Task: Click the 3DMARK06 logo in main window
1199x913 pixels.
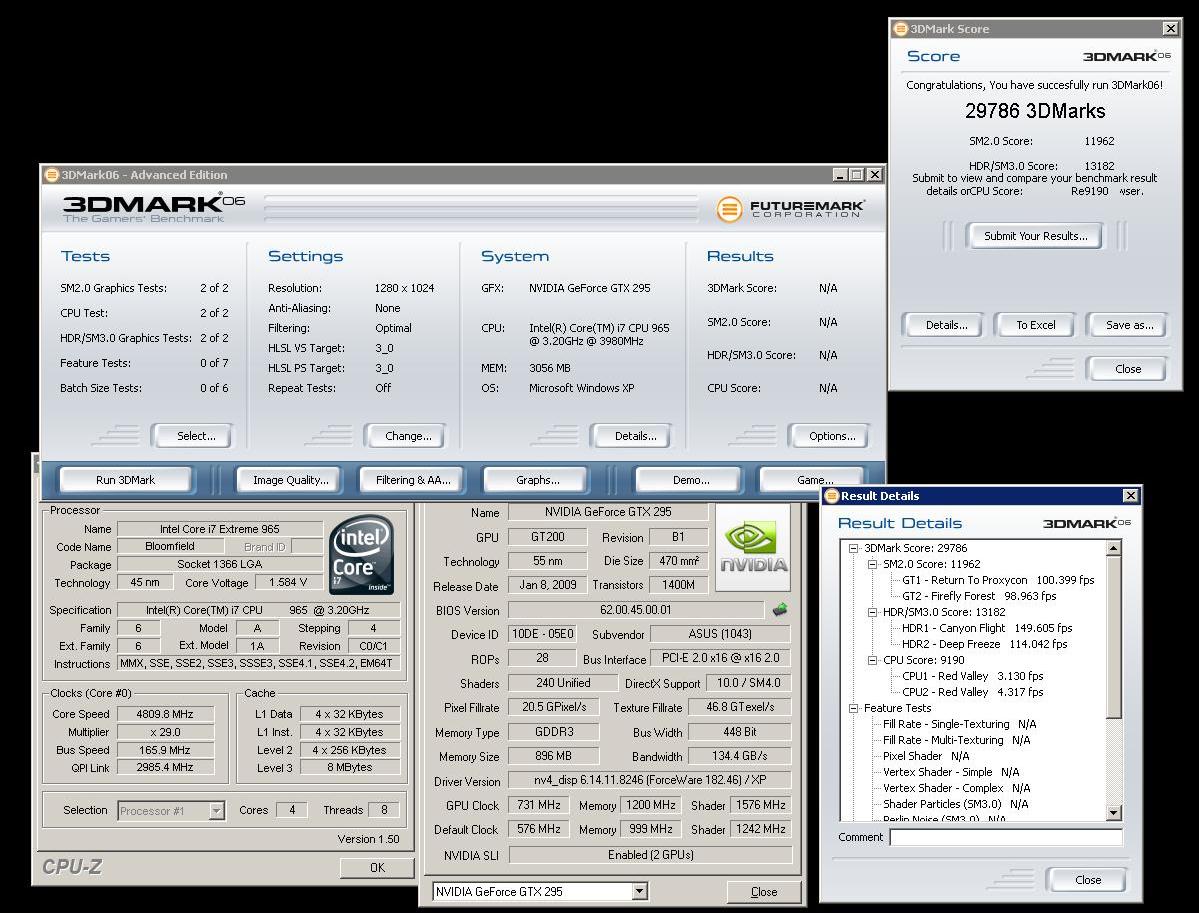Action: pos(153,207)
